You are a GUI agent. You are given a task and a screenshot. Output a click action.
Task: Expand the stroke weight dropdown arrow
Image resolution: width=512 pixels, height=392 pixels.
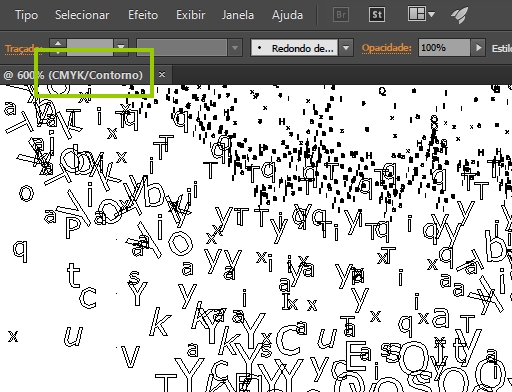121,48
